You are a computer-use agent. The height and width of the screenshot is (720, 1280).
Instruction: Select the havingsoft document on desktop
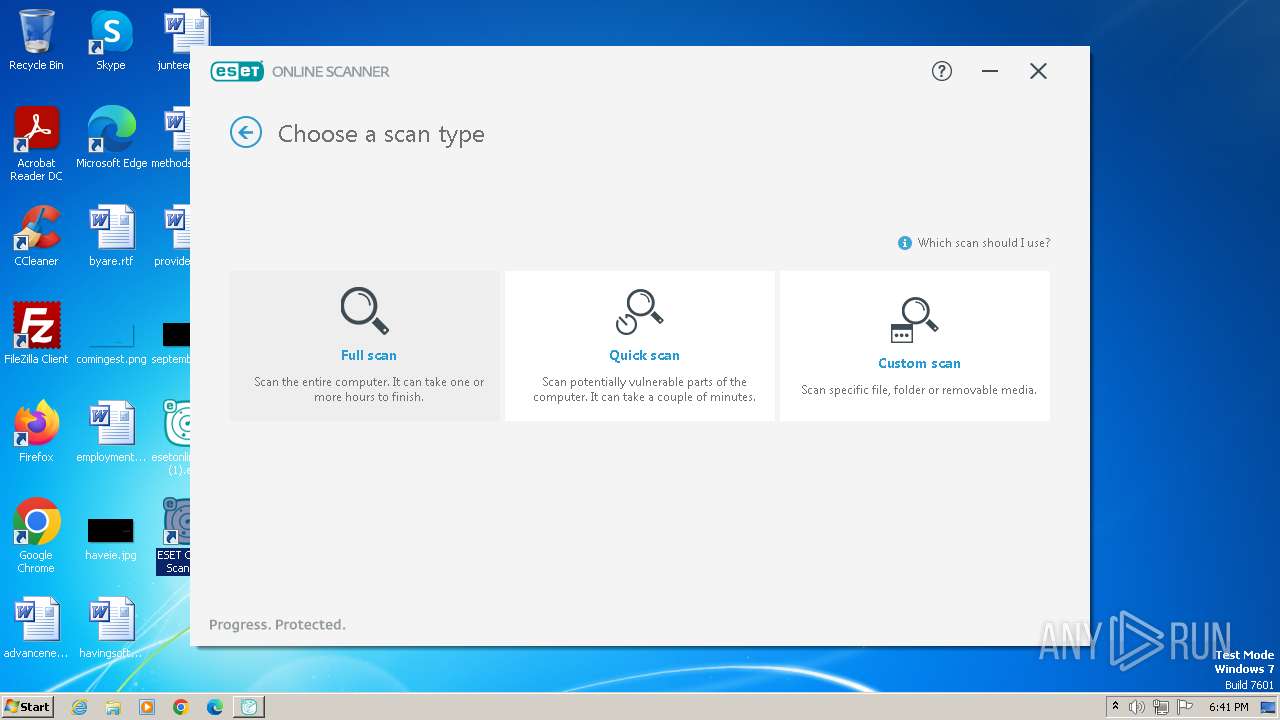point(111,628)
